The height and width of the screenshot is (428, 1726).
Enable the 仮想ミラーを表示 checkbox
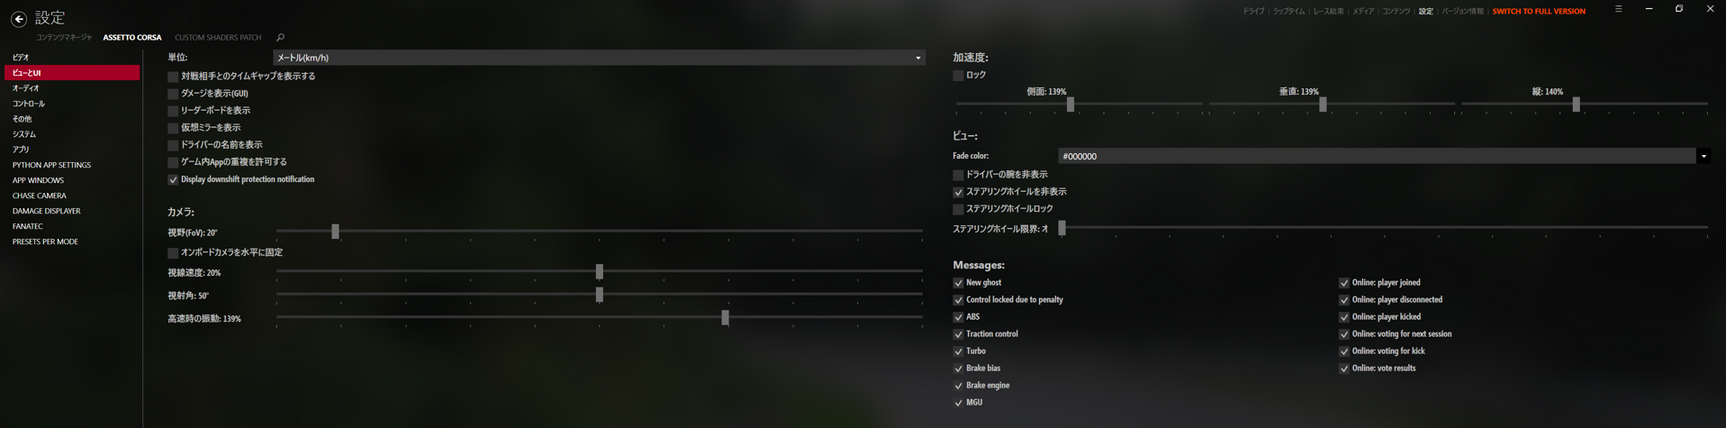[x=173, y=128]
